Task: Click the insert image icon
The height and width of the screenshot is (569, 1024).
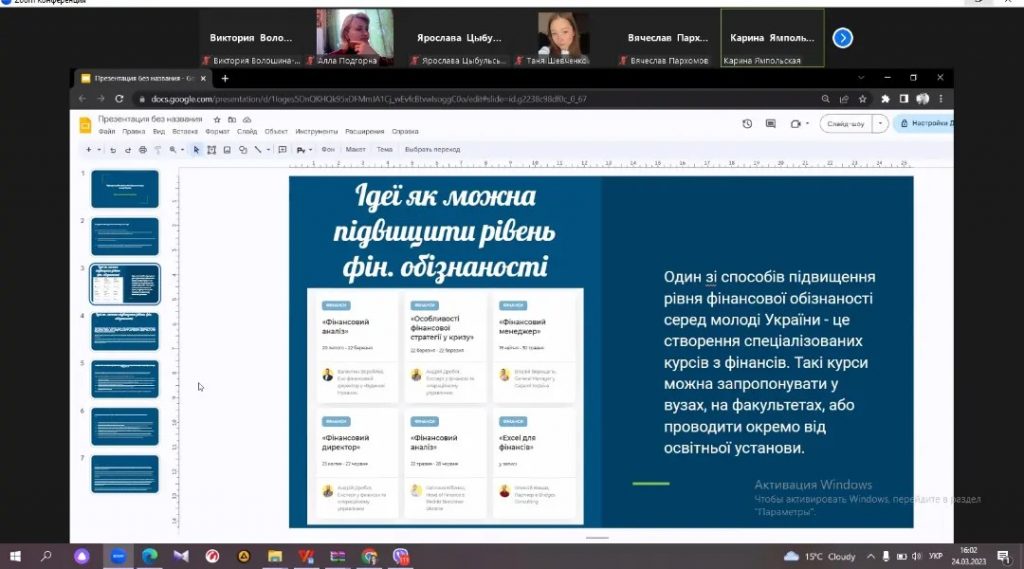Action: coord(227,150)
